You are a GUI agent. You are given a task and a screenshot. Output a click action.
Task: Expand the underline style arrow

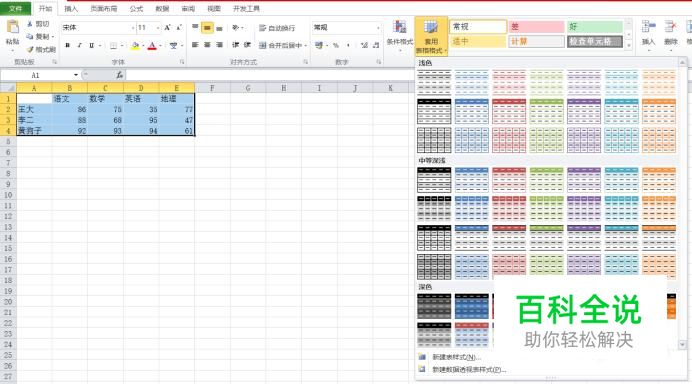pos(100,45)
